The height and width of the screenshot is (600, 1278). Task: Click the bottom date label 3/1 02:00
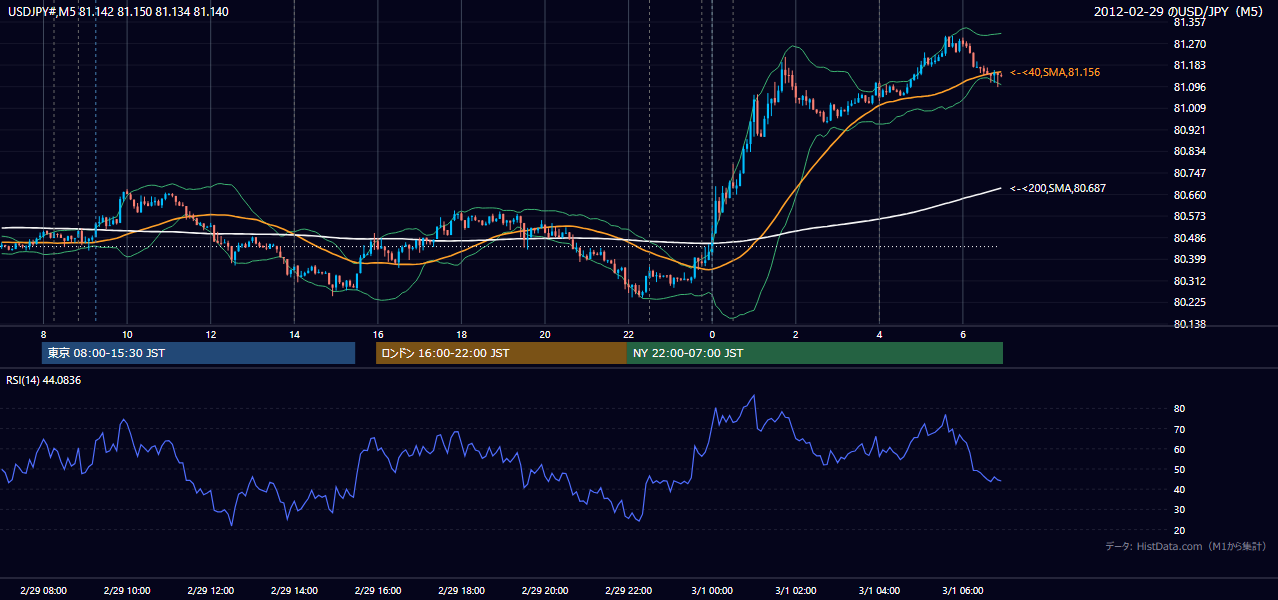tap(795, 590)
